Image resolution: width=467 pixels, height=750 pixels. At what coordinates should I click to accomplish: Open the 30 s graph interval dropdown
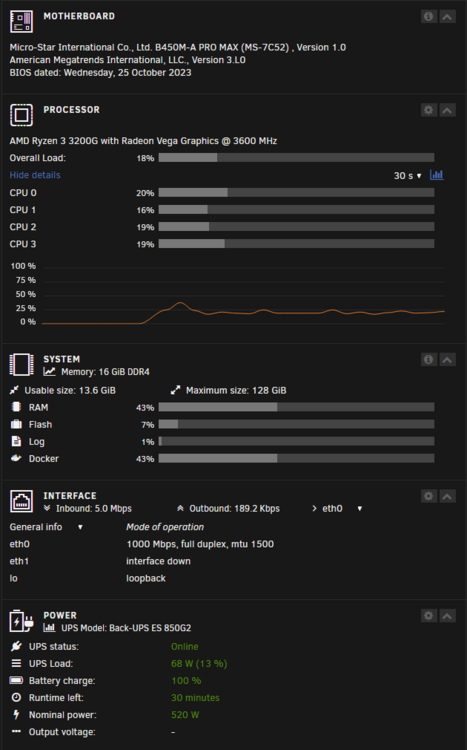tap(407, 176)
